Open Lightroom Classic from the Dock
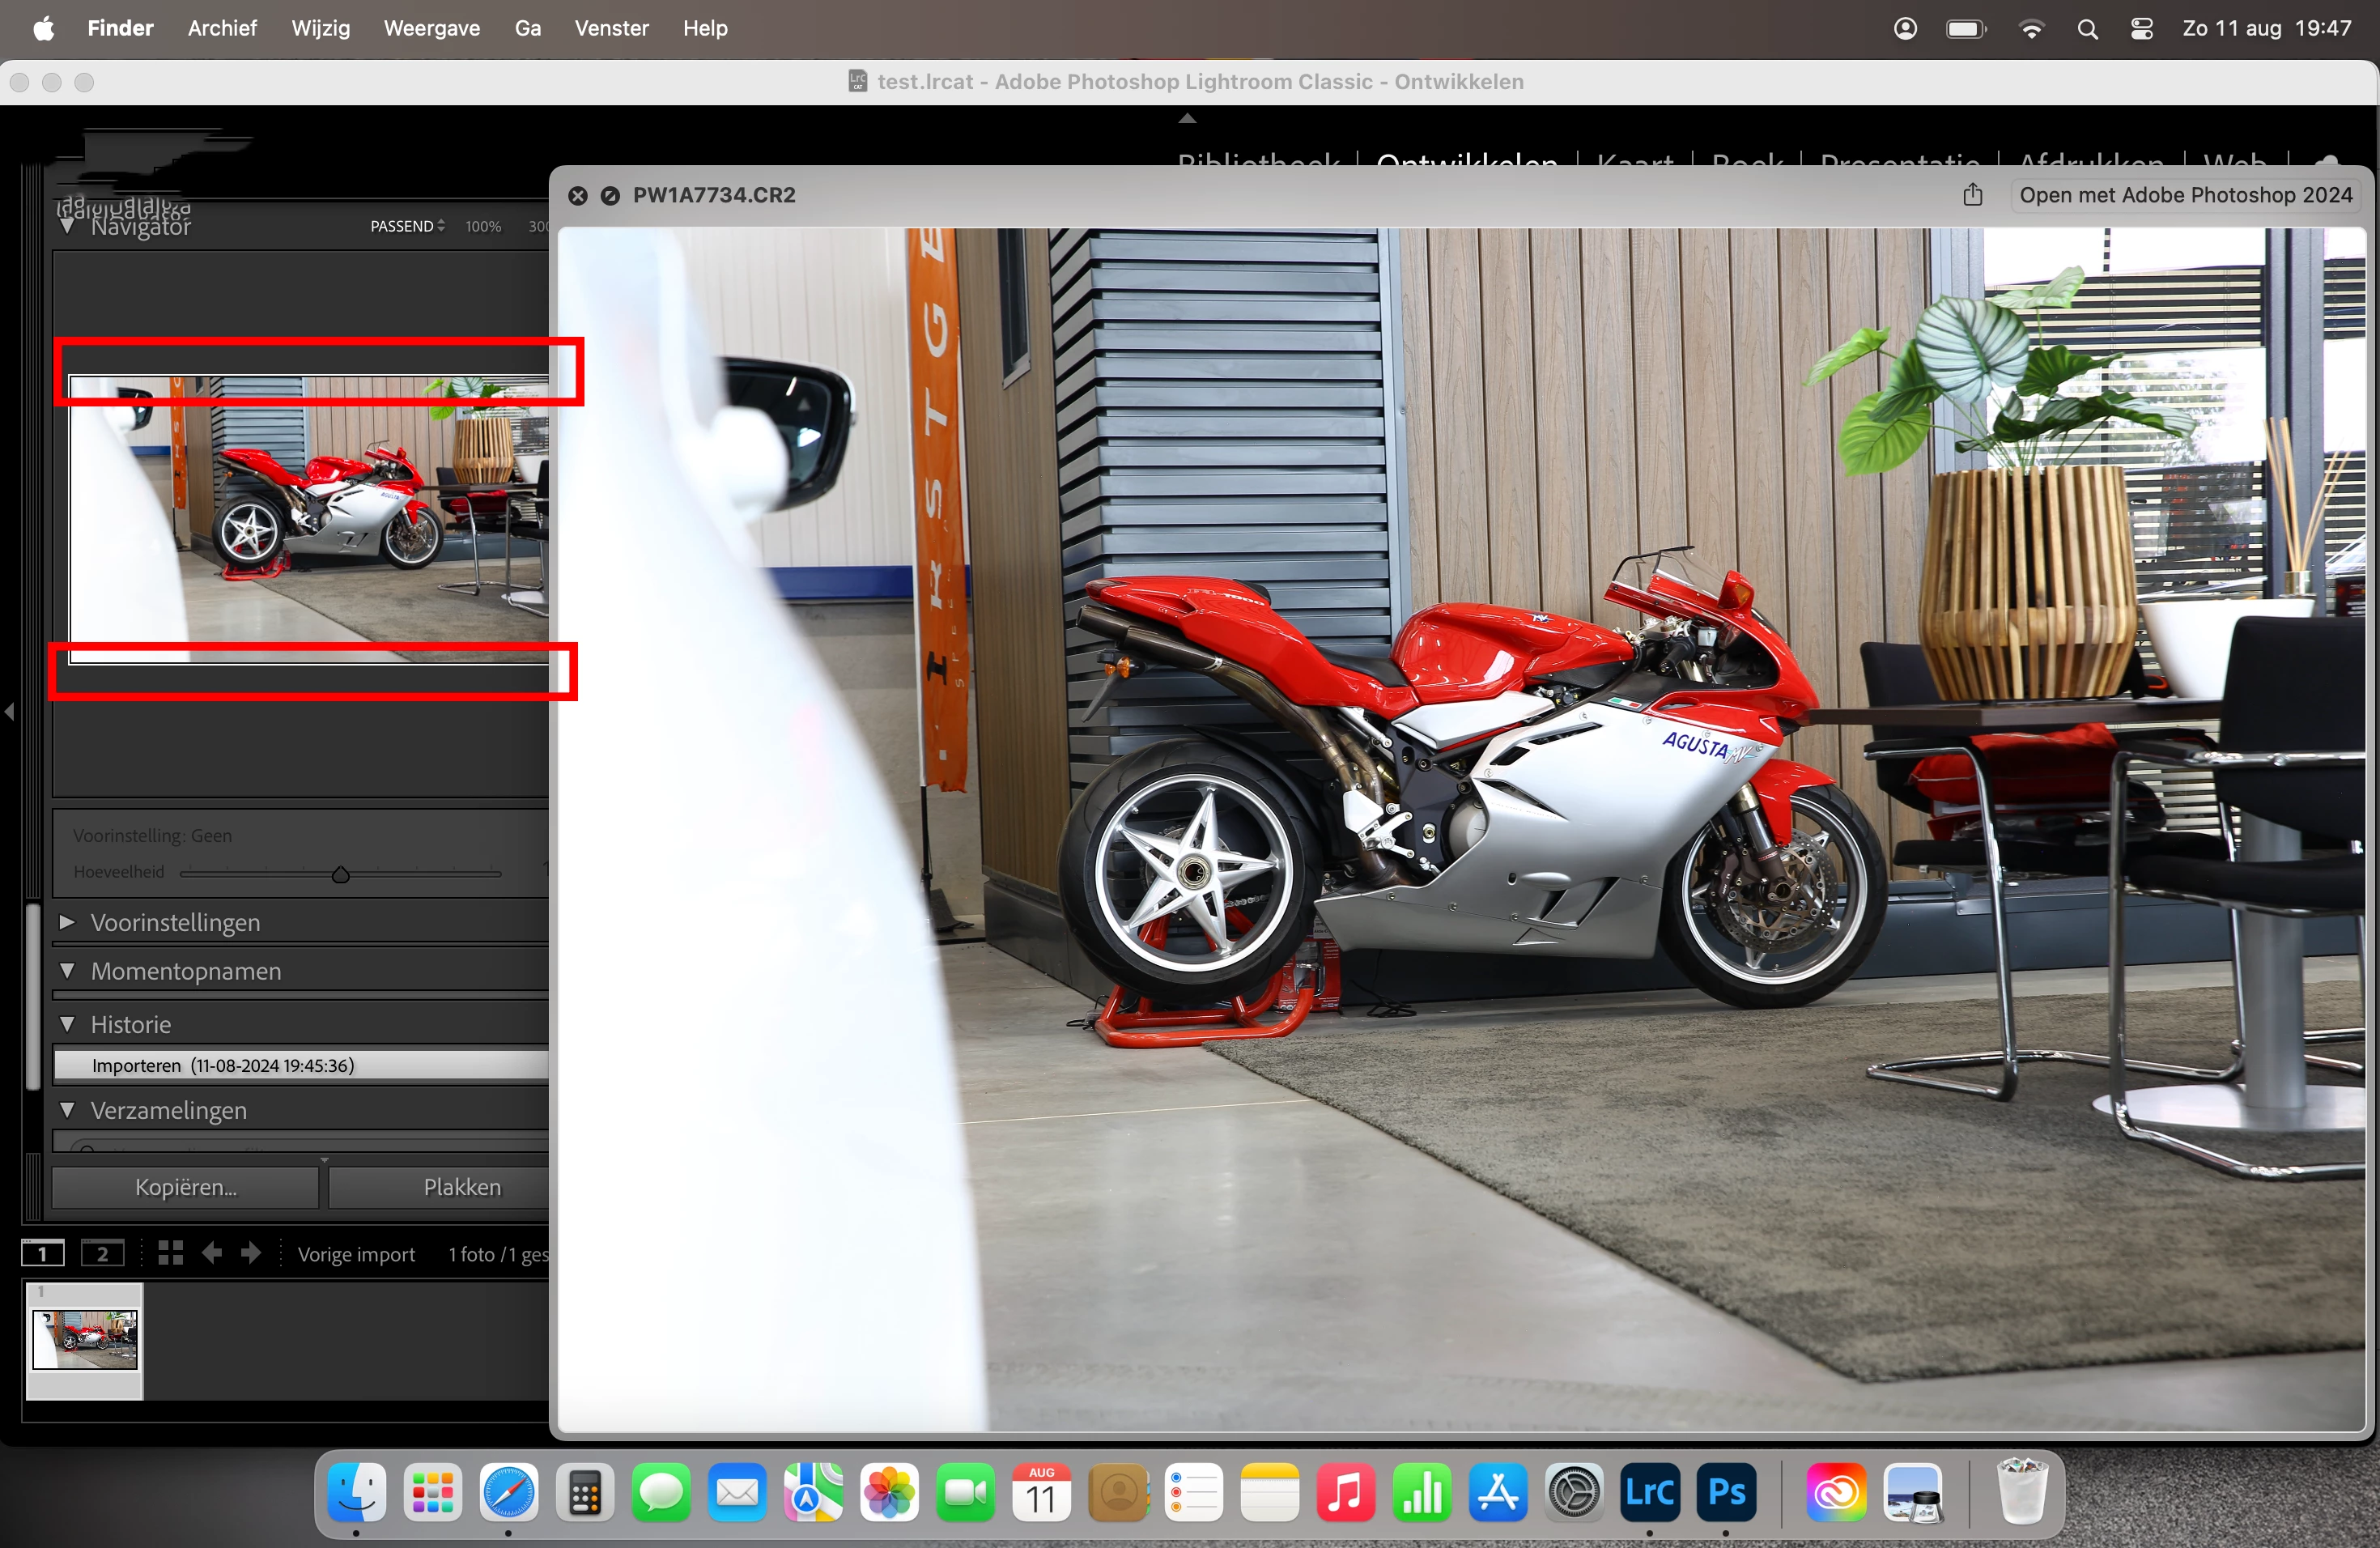The width and height of the screenshot is (2380, 1548). coord(1650,1493)
